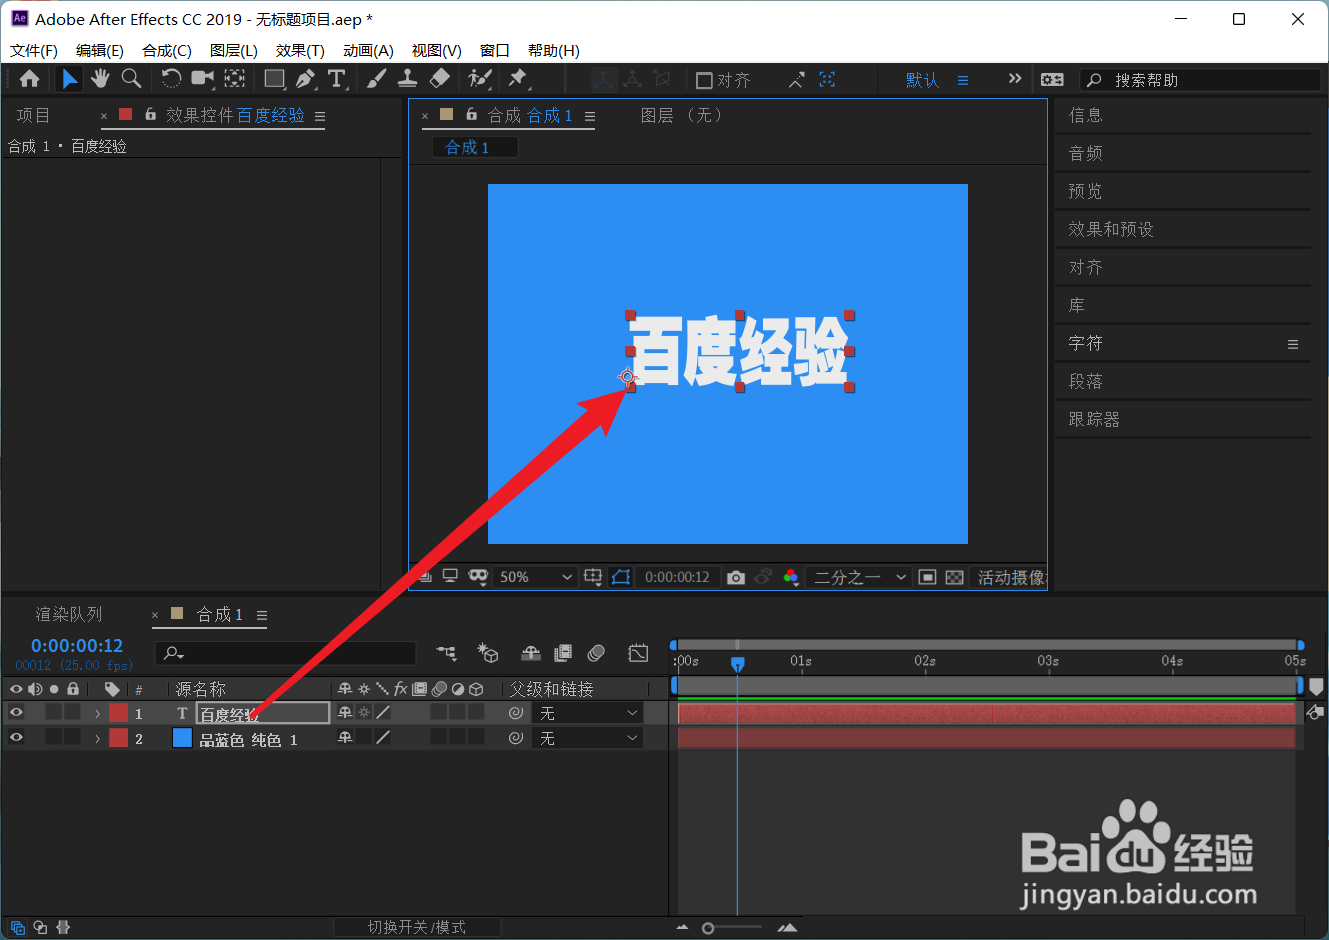Select the Brush tool
This screenshot has width=1329, height=940.
point(377,79)
